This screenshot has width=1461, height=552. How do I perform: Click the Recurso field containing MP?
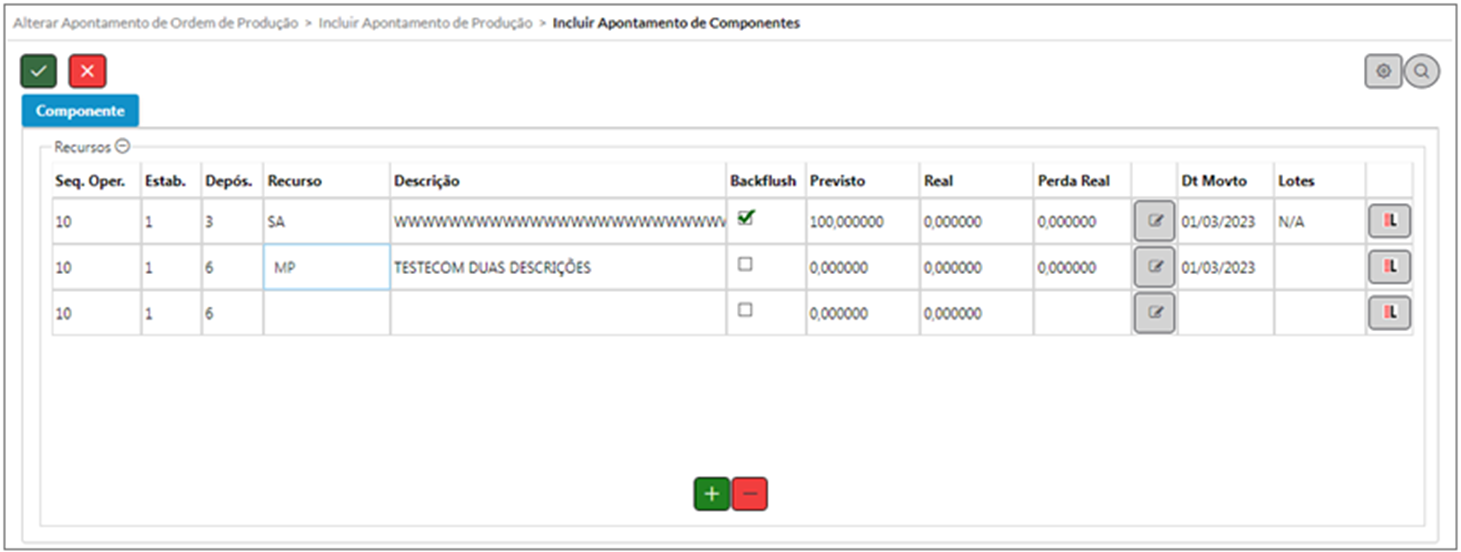[x=327, y=267]
